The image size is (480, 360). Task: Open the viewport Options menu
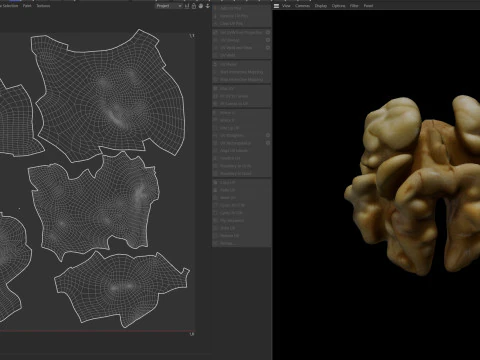click(338, 6)
